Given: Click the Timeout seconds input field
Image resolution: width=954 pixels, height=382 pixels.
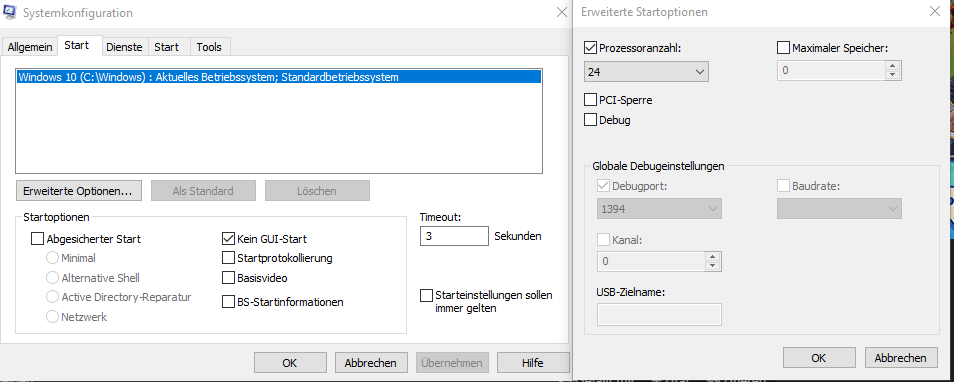Looking at the screenshot, I should click(x=454, y=236).
